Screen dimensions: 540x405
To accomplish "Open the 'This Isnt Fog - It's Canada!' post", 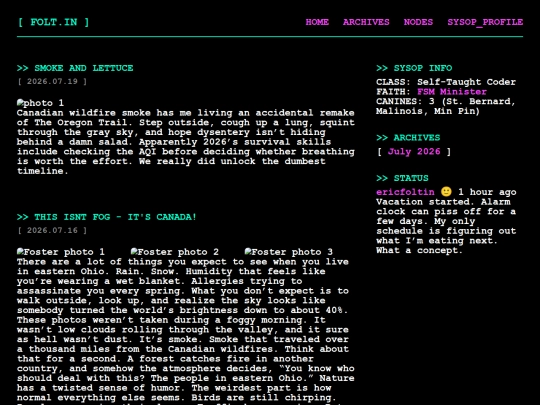I will pos(115,217).
